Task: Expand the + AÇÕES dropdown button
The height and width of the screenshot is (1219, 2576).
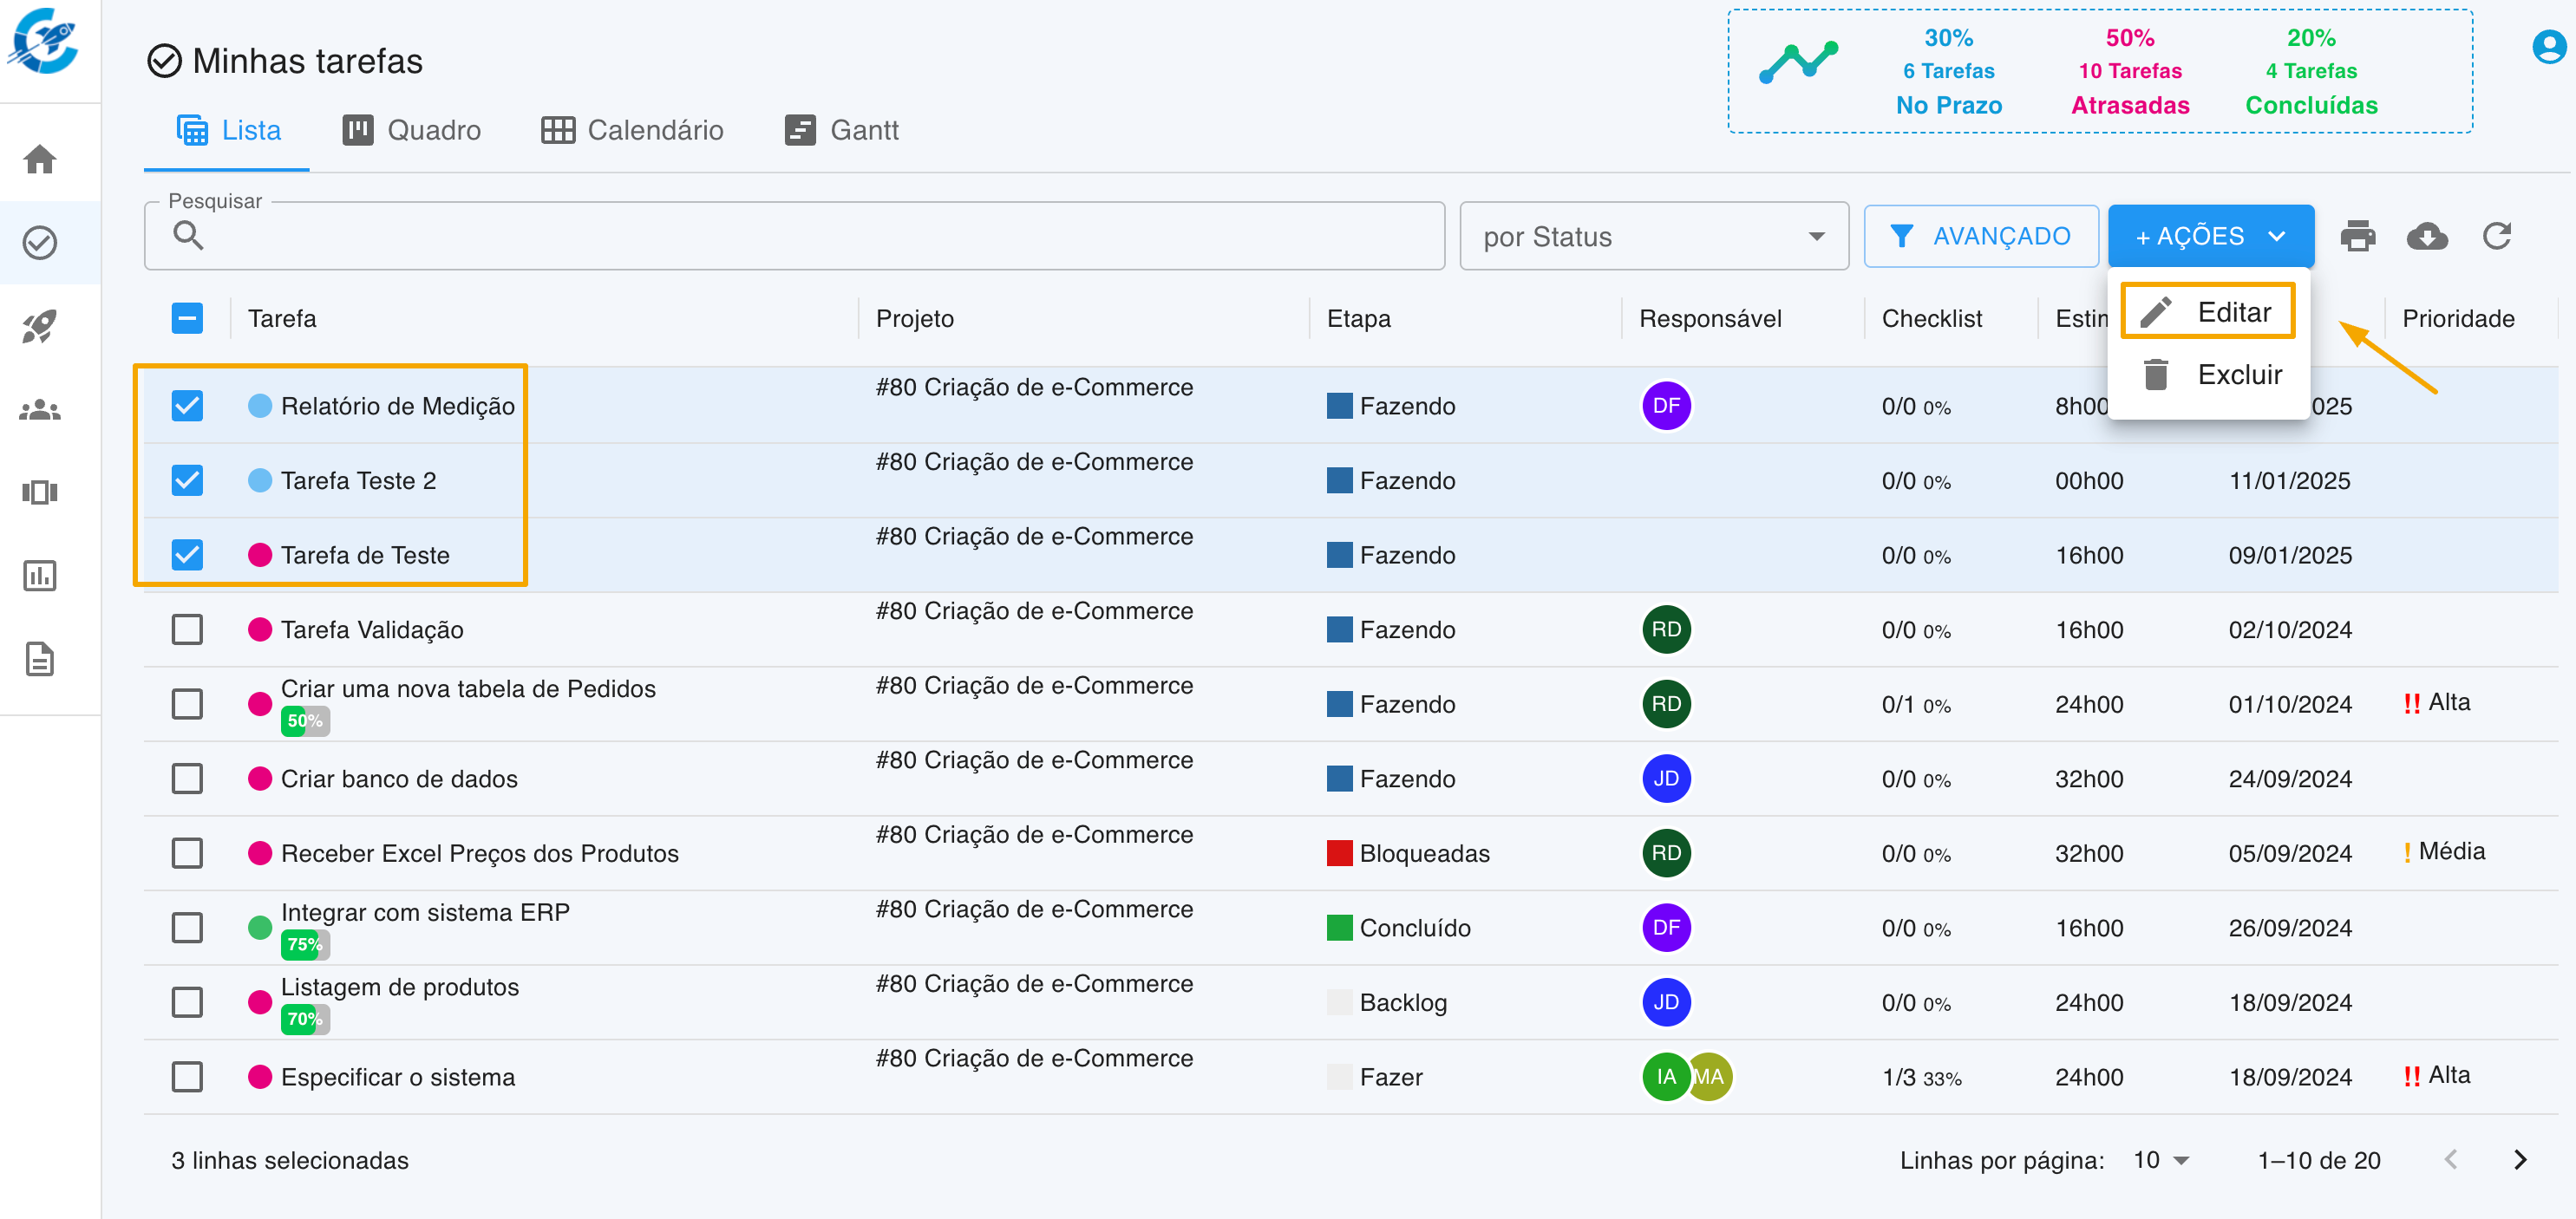Action: pyautogui.click(x=2210, y=236)
